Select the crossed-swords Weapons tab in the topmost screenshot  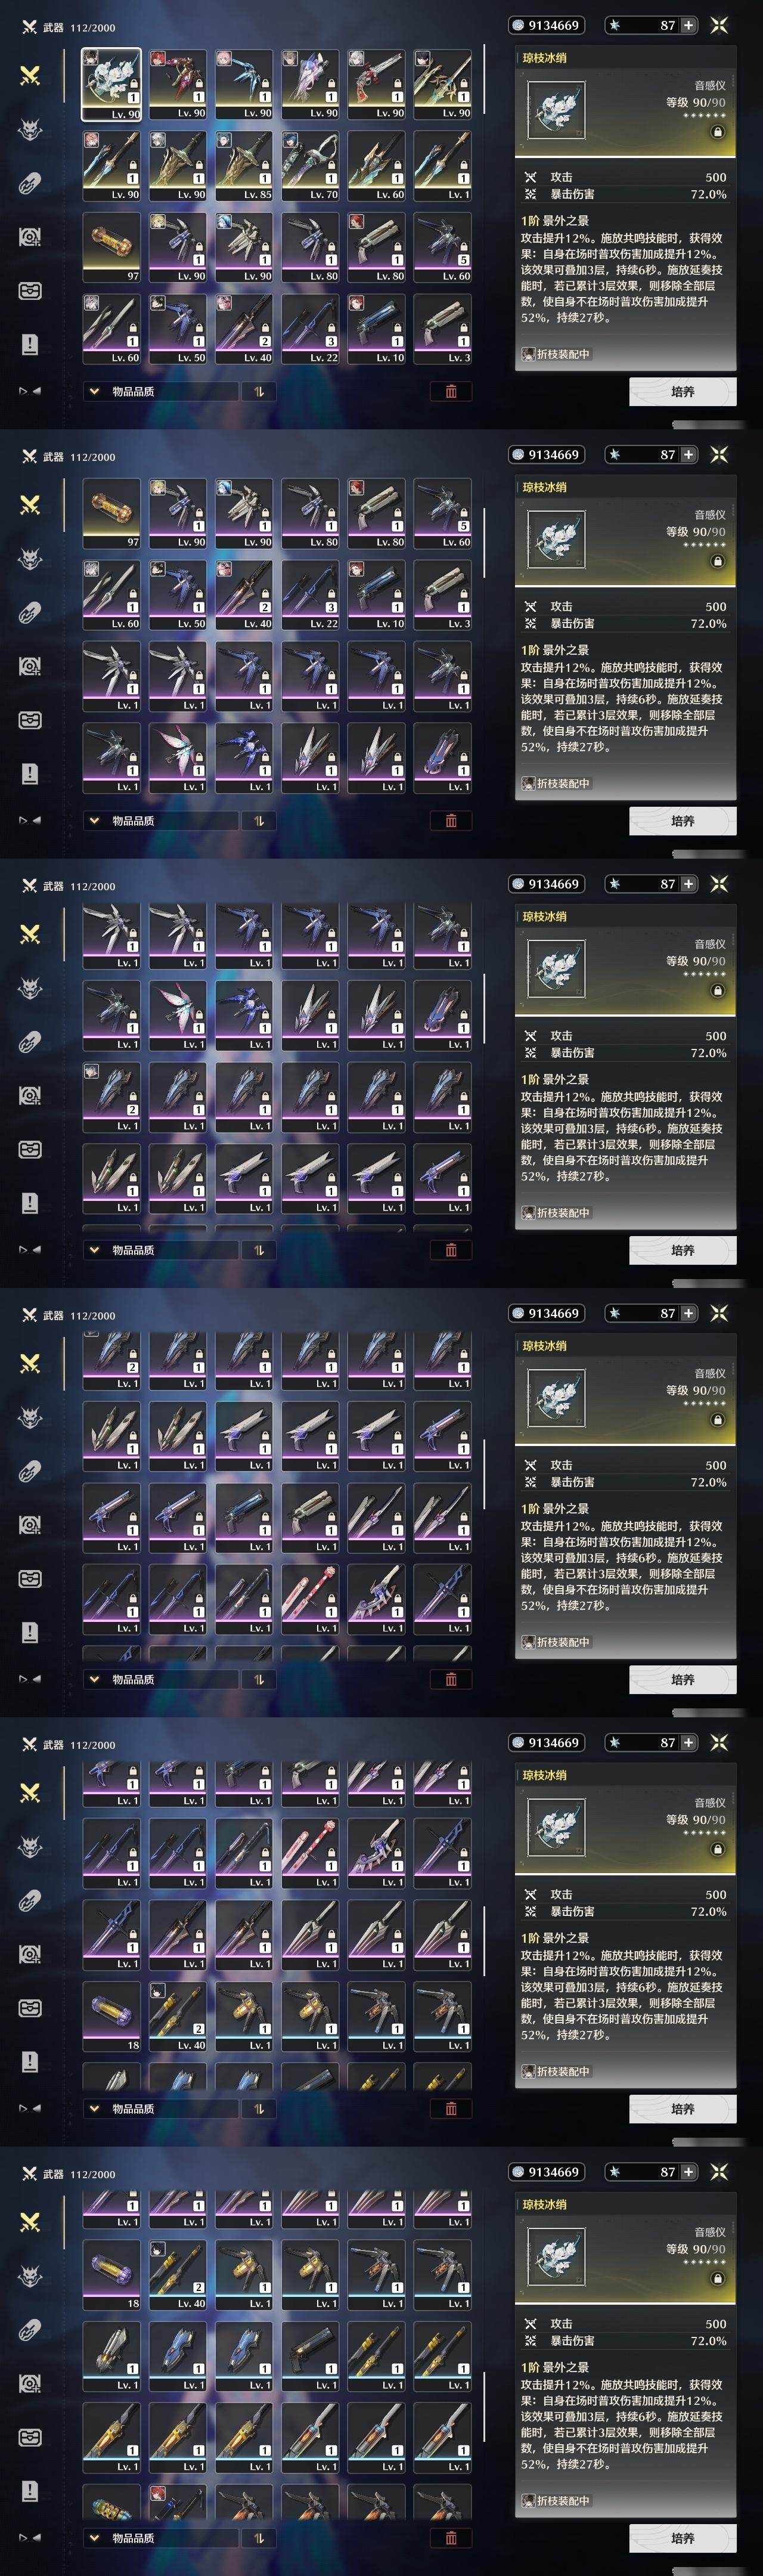(30, 76)
